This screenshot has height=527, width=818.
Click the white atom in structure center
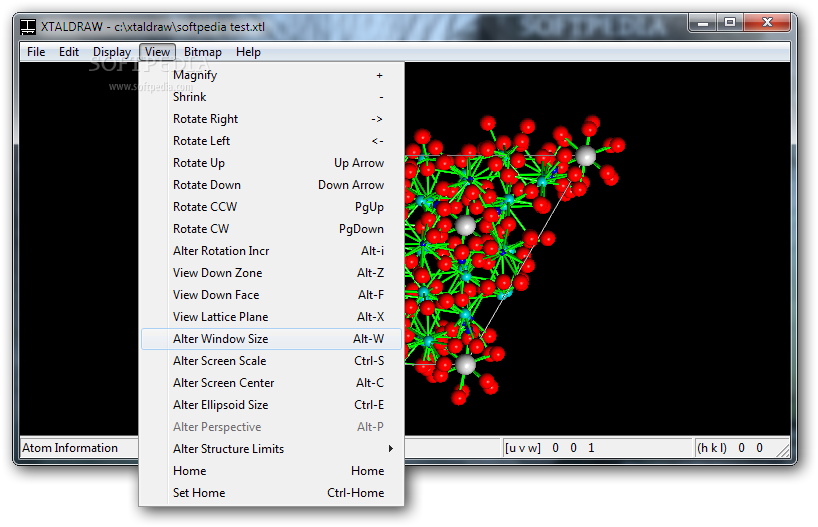(x=465, y=226)
